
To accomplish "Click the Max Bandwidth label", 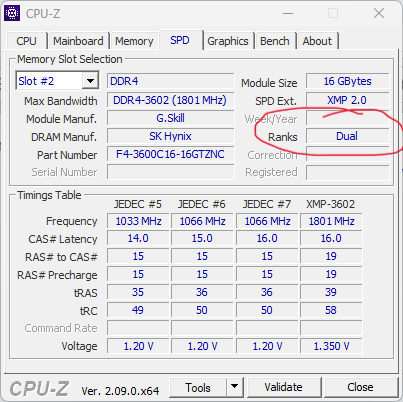I will pyautogui.click(x=61, y=101).
